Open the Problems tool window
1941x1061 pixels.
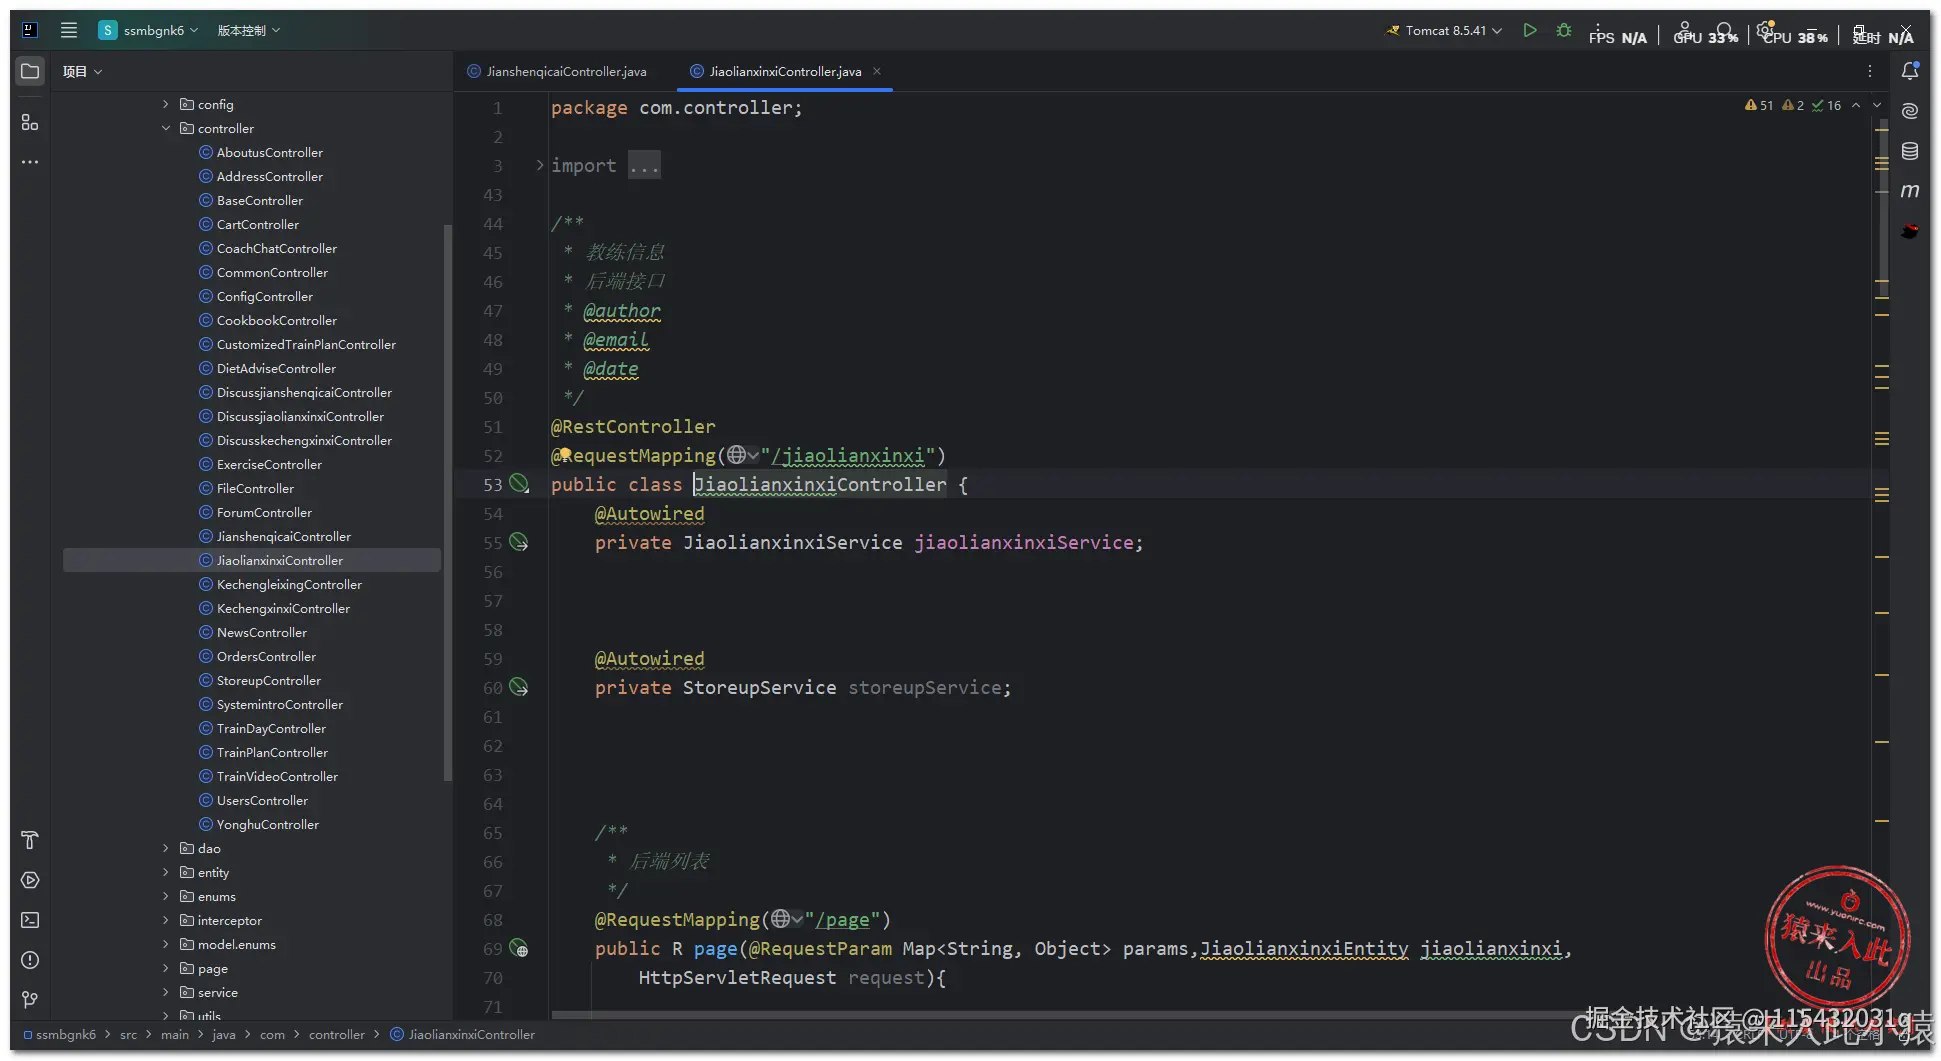click(30, 960)
